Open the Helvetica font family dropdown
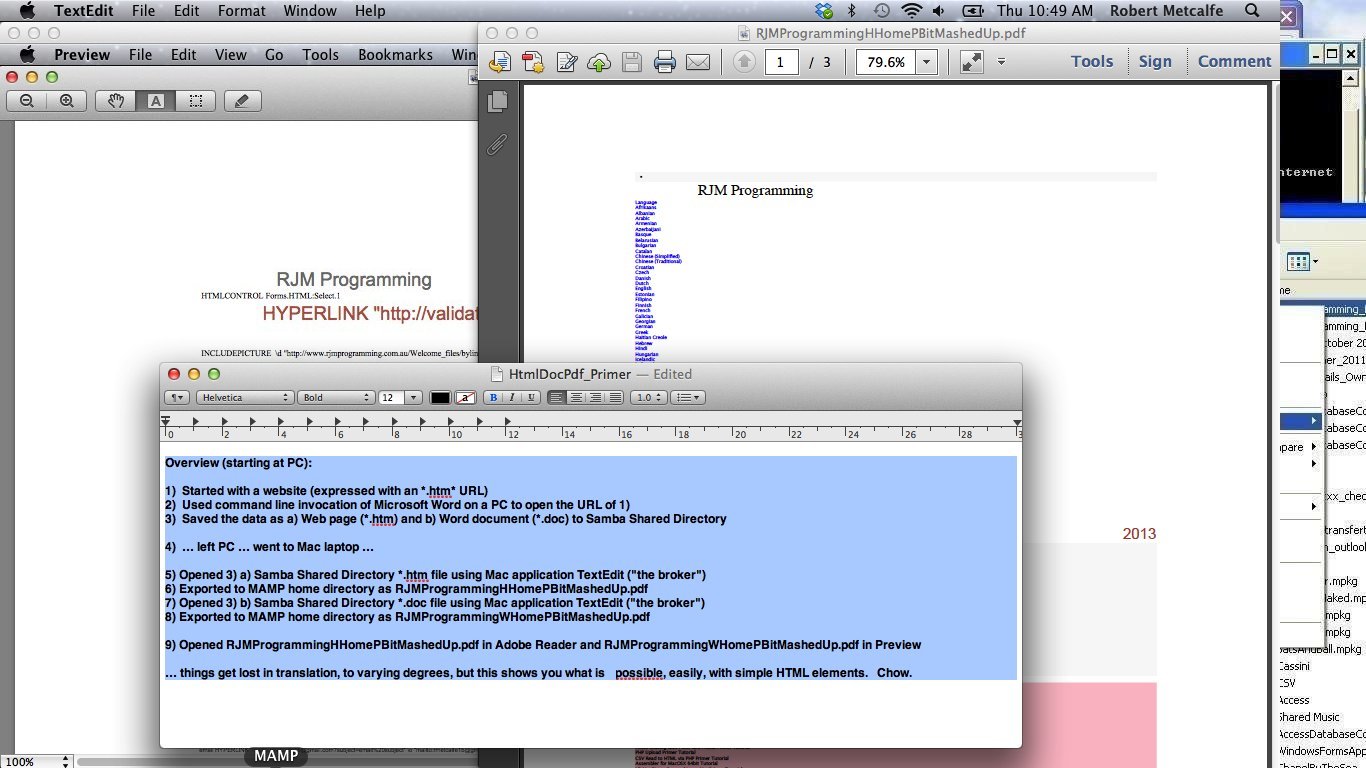The image size is (1366, 768). (245, 398)
